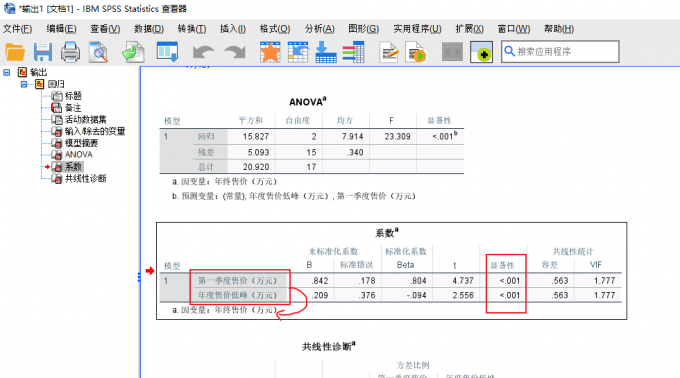Select 共线性诊断 in the outline tree
This screenshot has height=378, width=680.
tap(85, 178)
